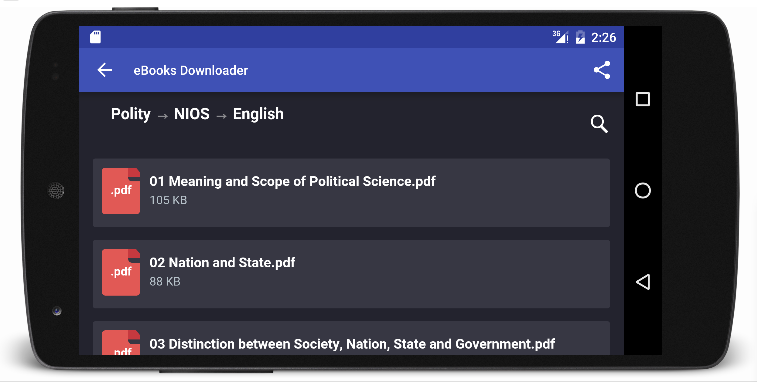
Task: Open 02 Nation and State.pdf
Action: tap(351, 274)
